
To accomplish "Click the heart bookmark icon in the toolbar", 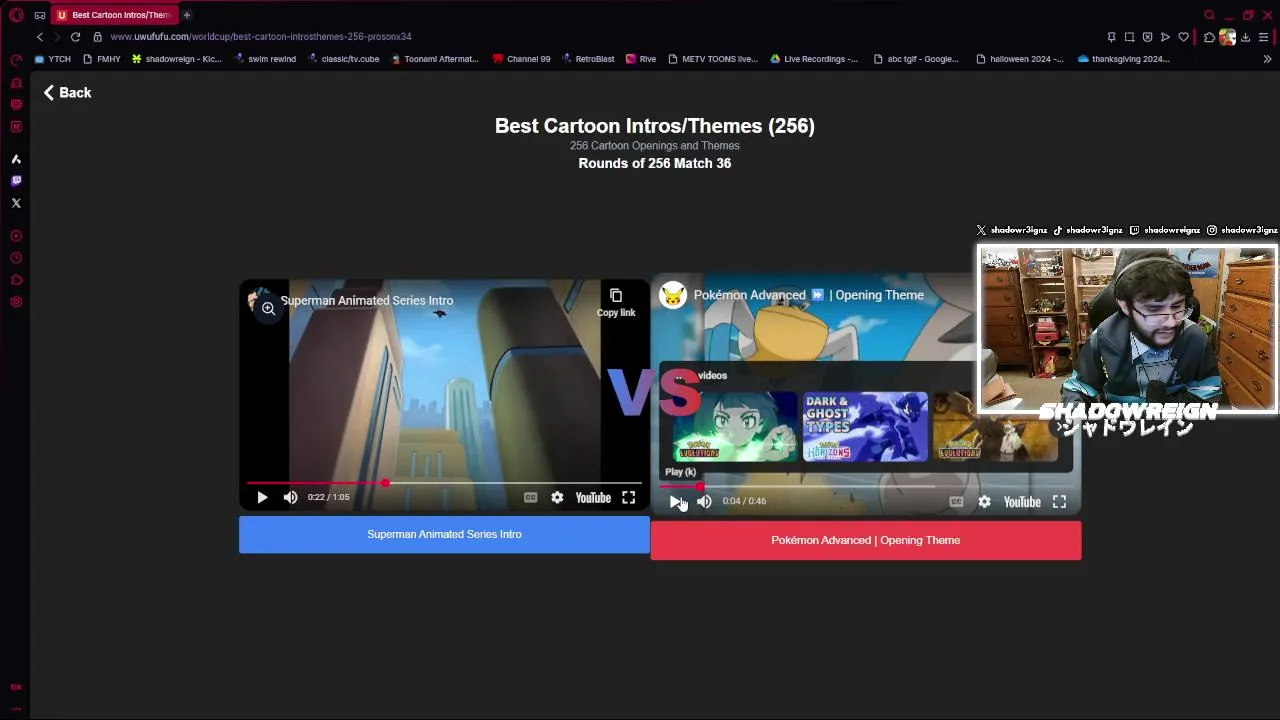I will click(x=1183, y=37).
